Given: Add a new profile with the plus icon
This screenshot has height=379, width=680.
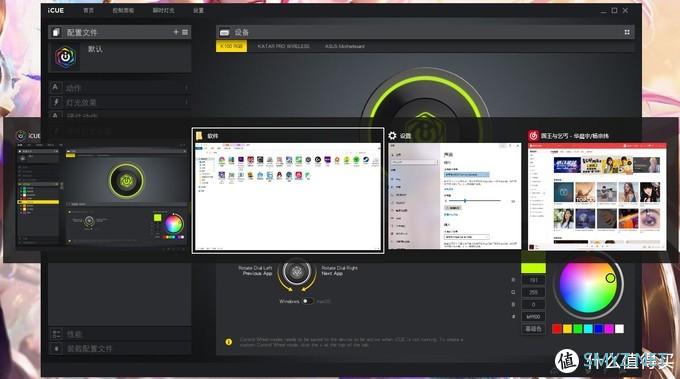Looking at the screenshot, I should 176,32.
